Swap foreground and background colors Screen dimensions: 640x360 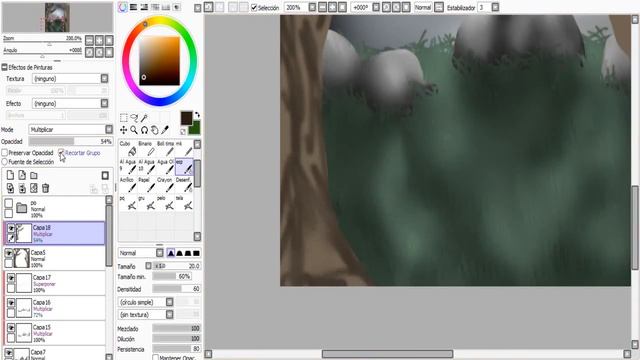click(197, 115)
